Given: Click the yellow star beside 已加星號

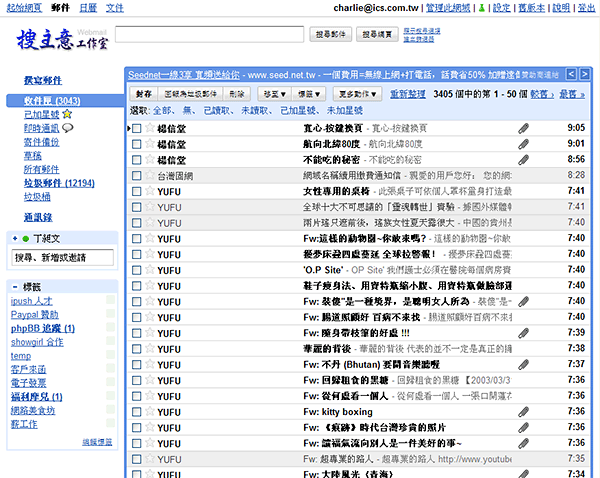Looking at the screenshot, I should point(67,114).
